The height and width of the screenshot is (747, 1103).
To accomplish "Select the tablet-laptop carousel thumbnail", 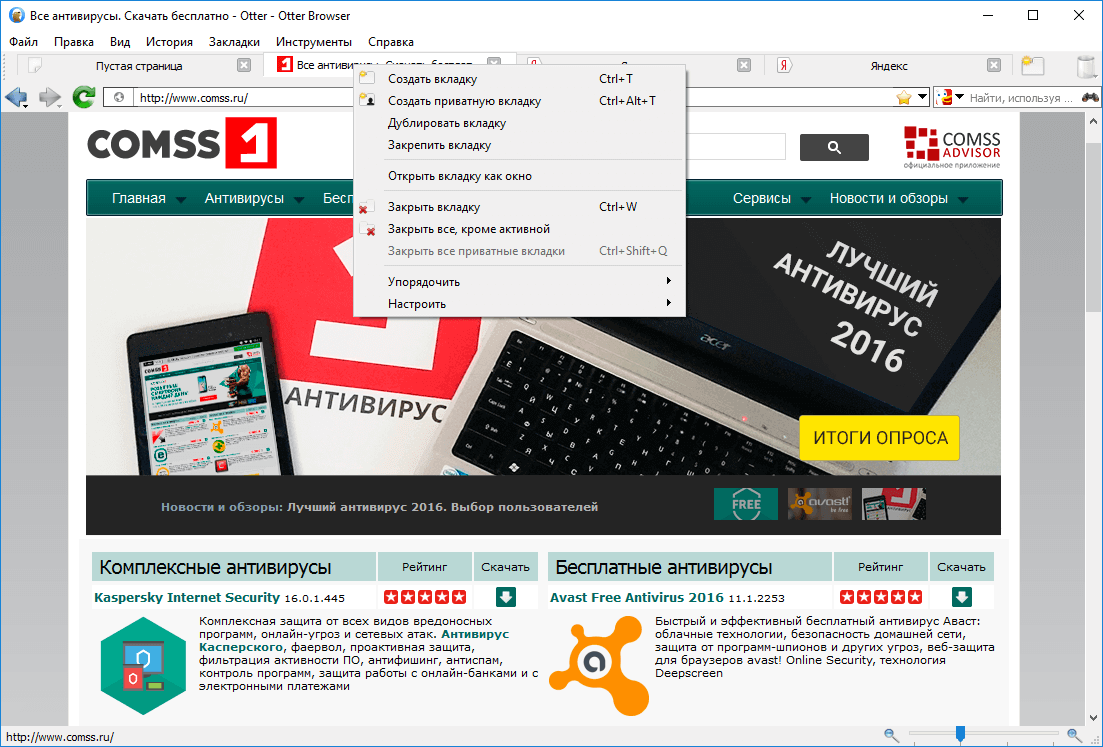I will coord(893,504).
